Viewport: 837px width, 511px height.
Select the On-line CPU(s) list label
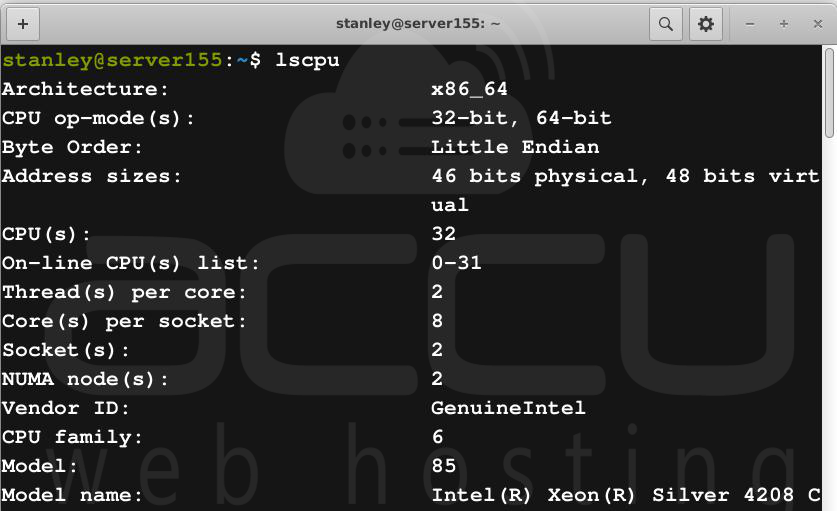coord(131,263)
